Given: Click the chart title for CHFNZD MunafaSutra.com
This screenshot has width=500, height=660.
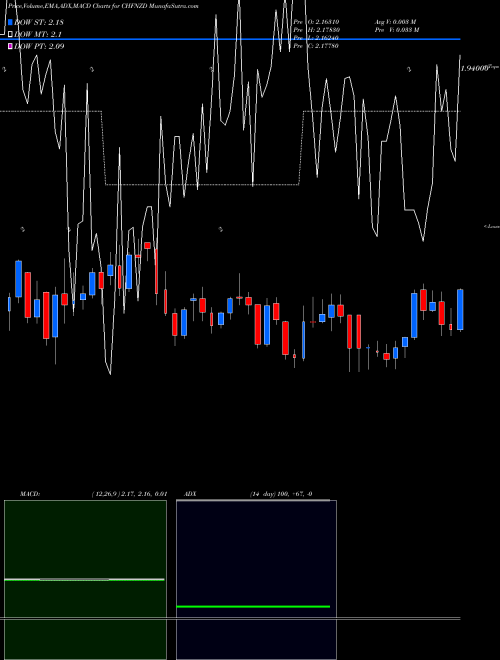Looking at the screenshot, I should (103, 6).
